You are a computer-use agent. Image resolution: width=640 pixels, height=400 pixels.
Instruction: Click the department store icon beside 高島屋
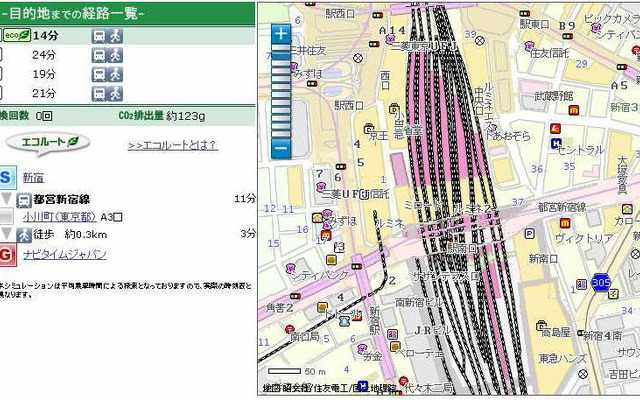coord(542,326)
